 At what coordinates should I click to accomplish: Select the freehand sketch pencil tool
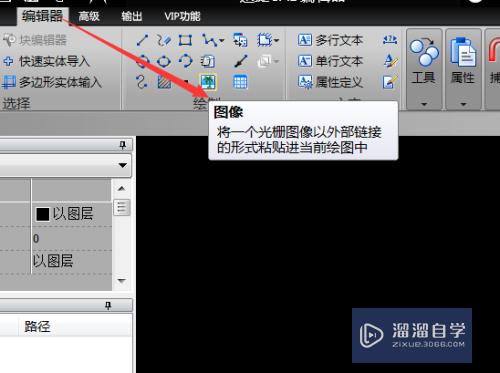click(x=164, y=40)
